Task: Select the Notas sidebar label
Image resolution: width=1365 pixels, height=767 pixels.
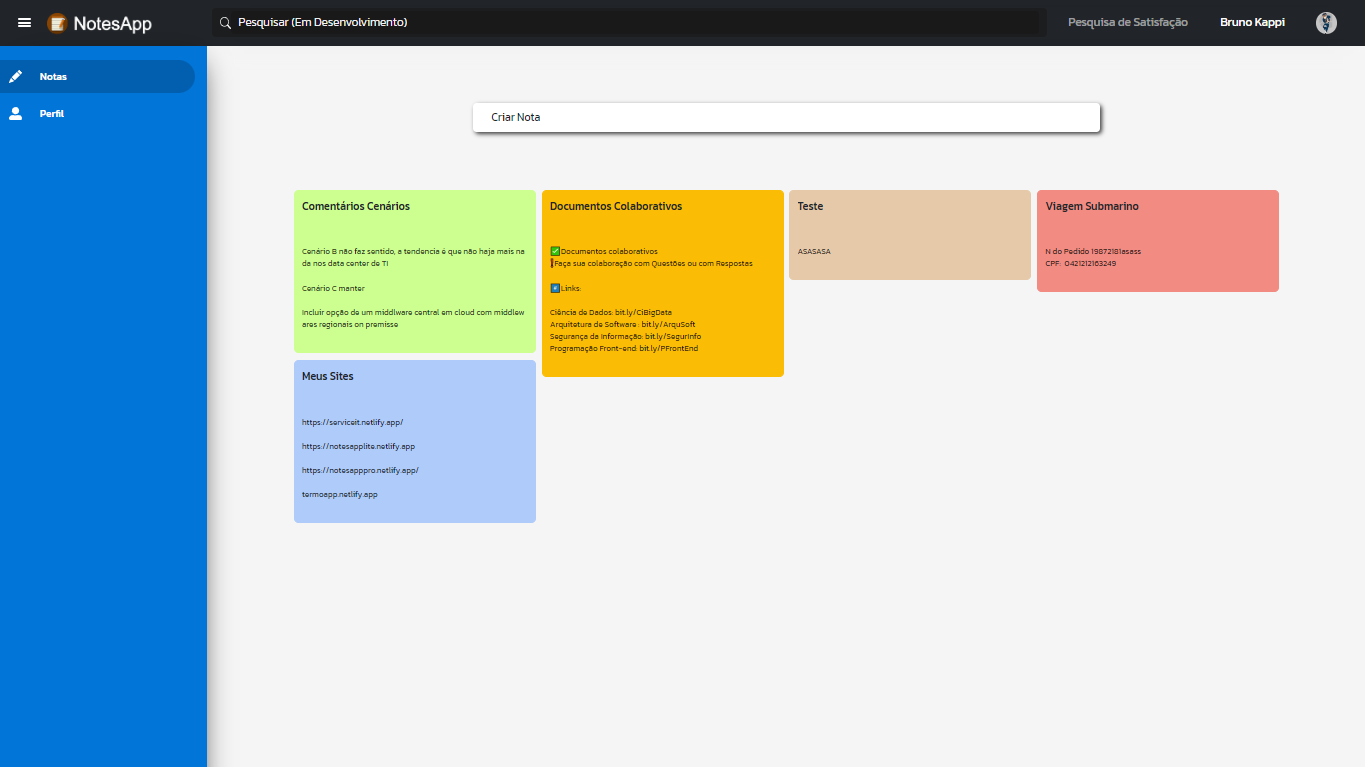Action: pos(54,76)
